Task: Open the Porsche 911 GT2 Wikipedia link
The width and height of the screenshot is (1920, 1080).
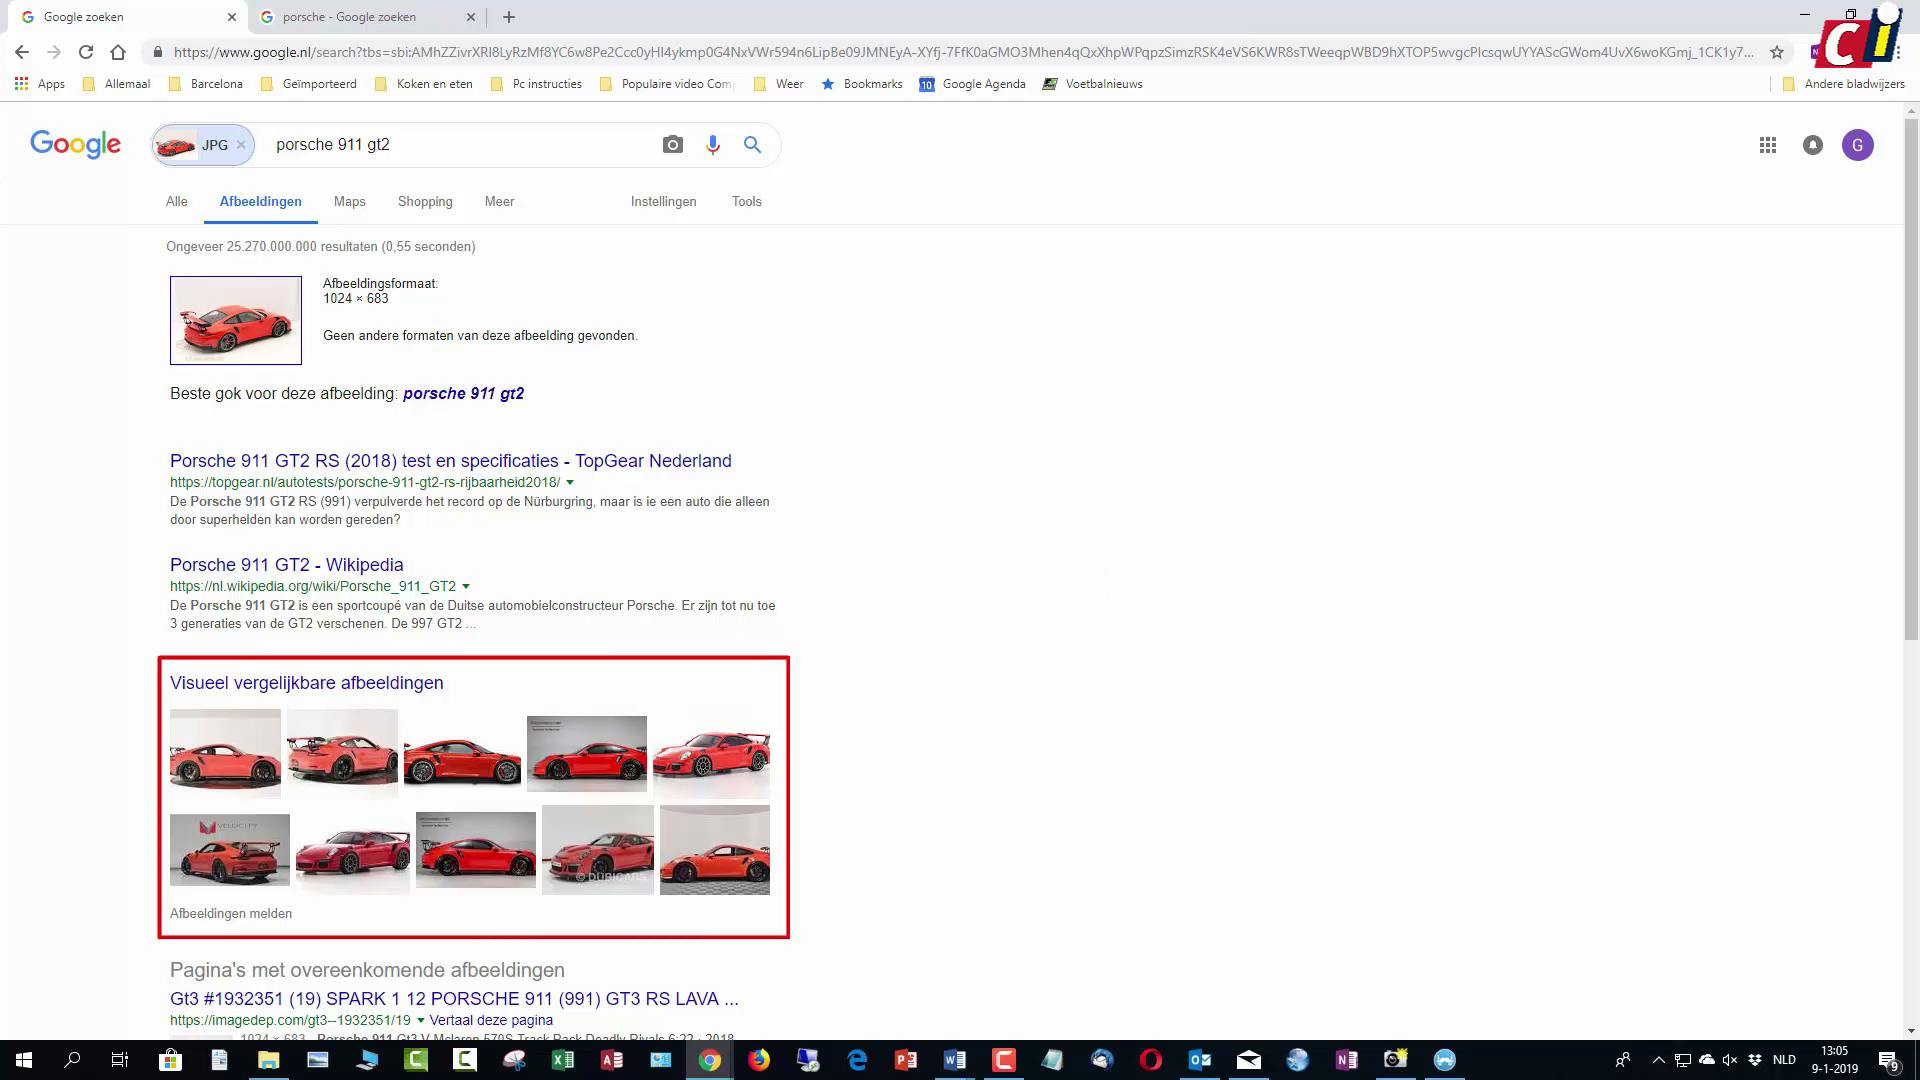Action: [x=287, y=564]
